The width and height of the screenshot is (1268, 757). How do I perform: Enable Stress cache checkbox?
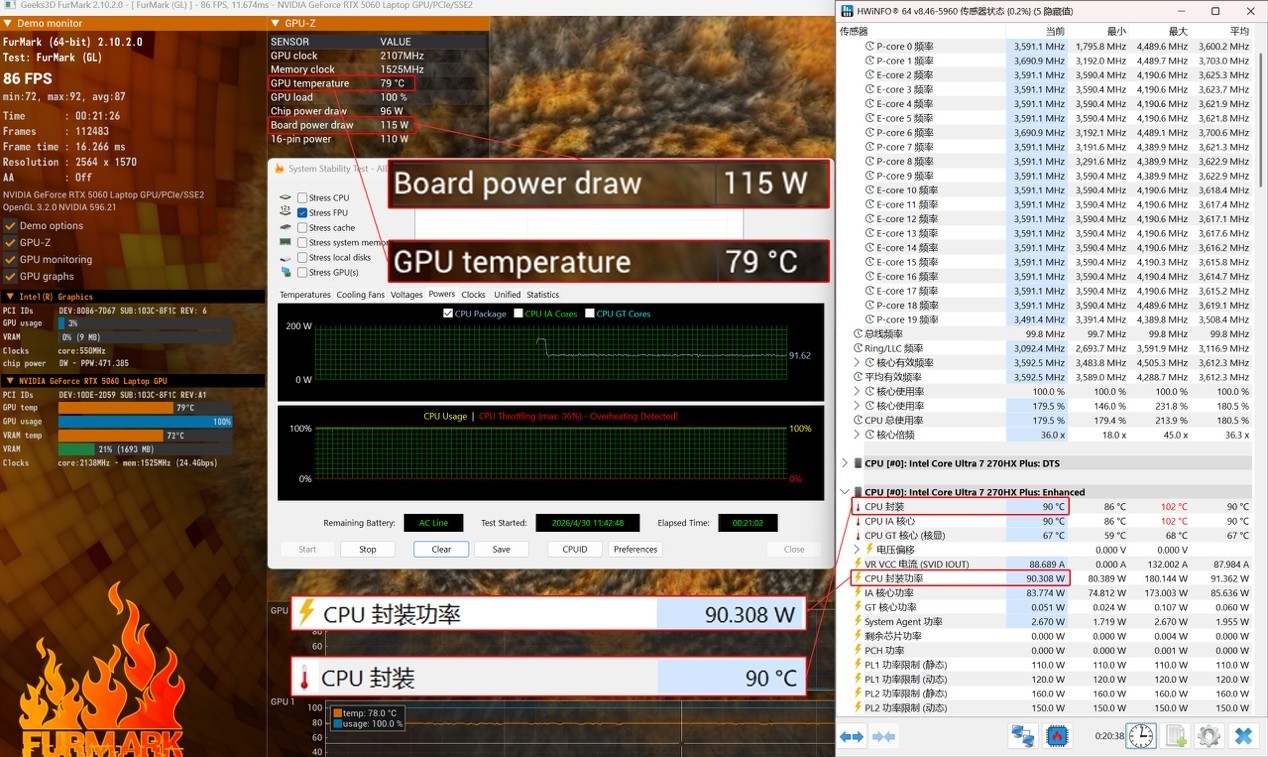pyautogui.click(x=302, y=228)
